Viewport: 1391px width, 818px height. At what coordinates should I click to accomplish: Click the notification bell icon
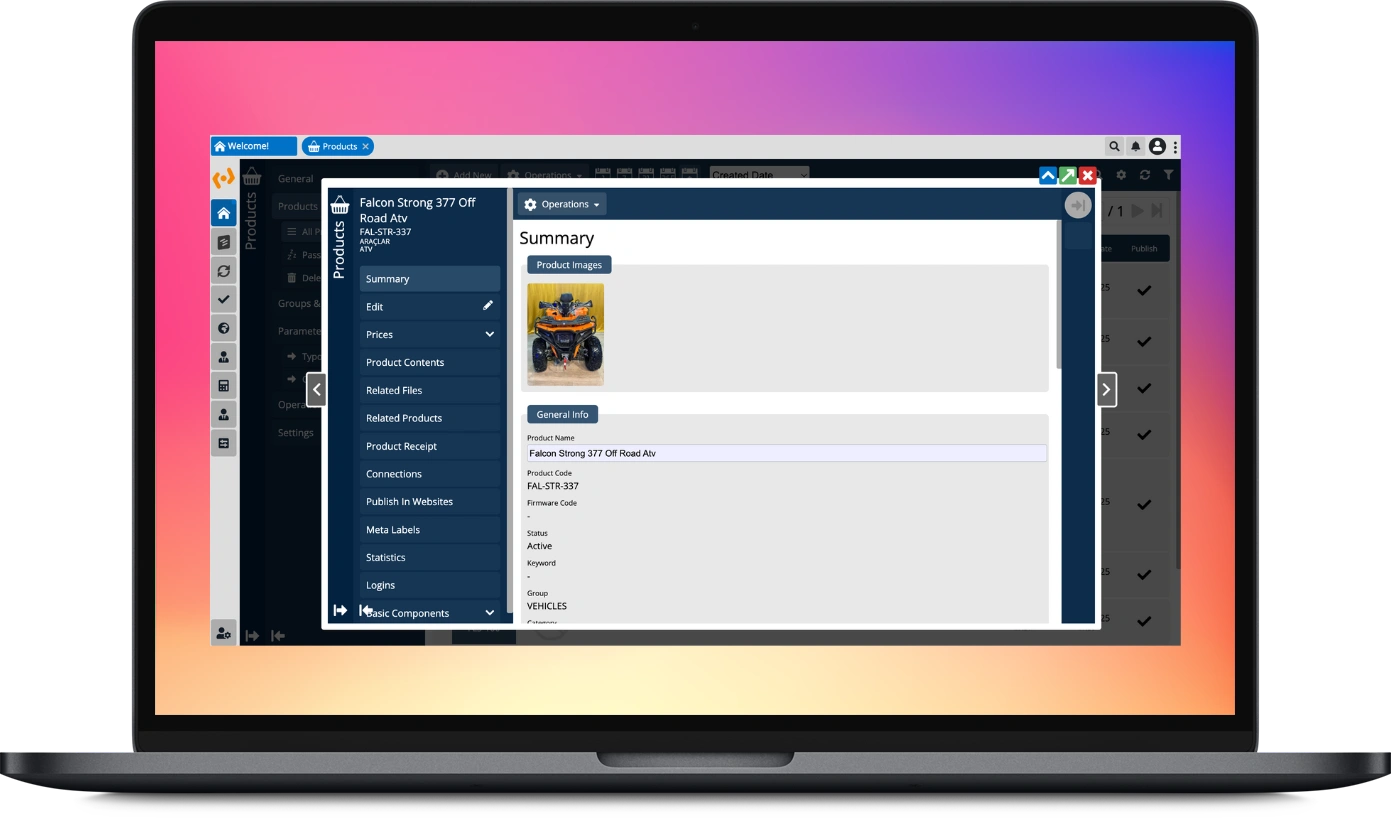1135,146
